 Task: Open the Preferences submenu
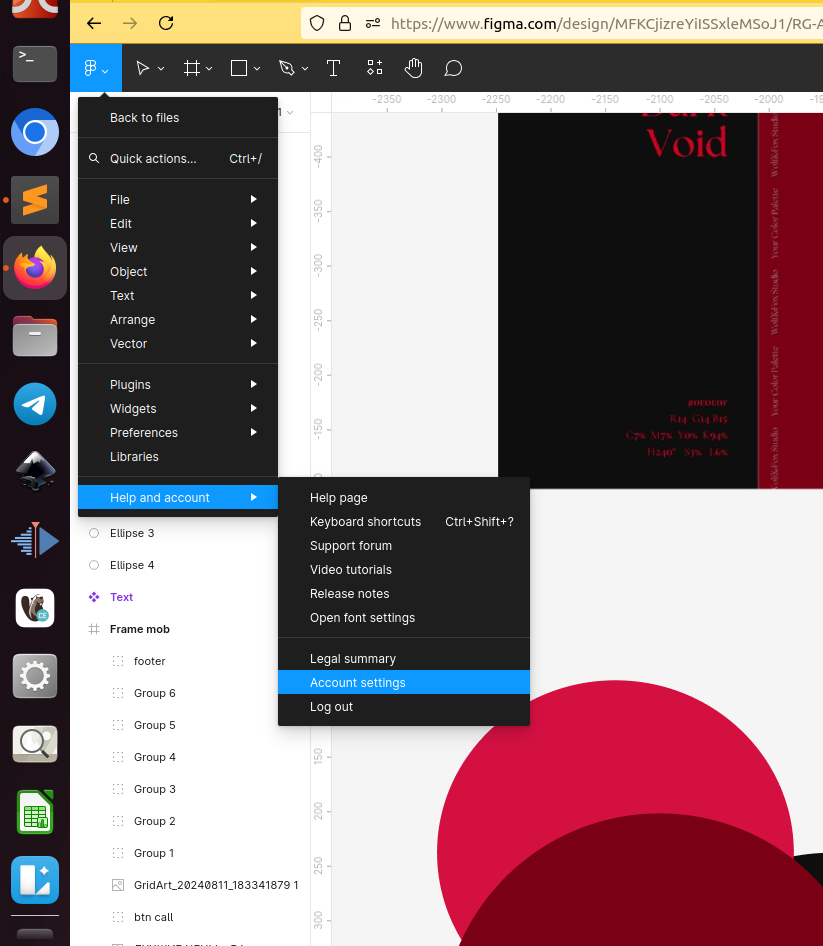pyautogui.click(x=178, y=433)
